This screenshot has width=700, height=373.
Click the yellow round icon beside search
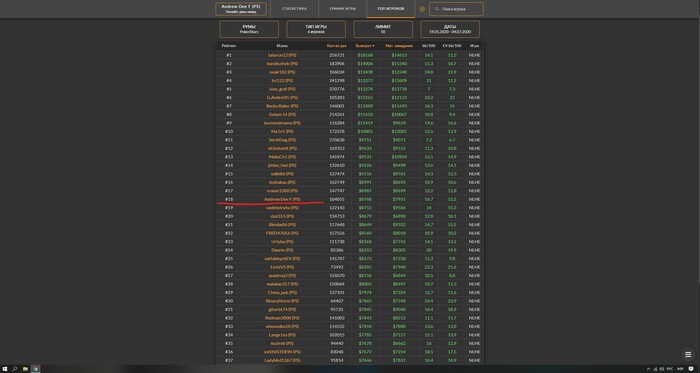[x=422, y=9]
